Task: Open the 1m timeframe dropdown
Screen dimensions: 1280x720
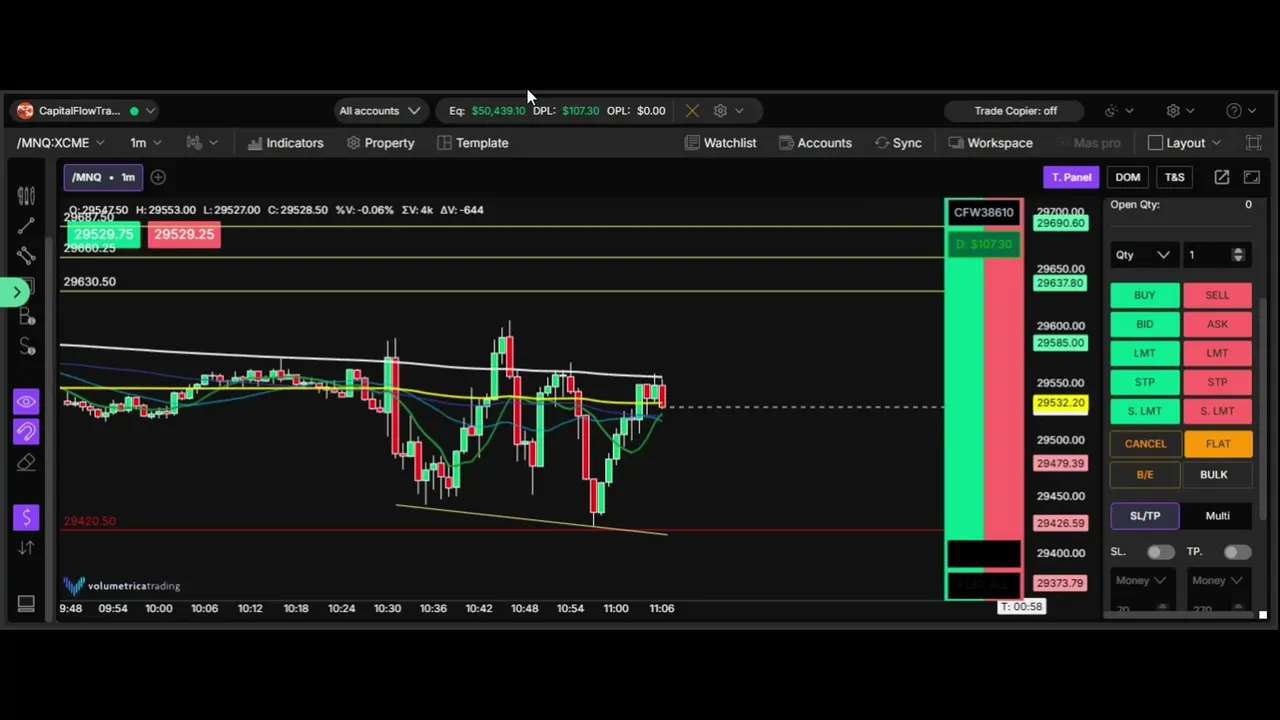Action: pyautogui.click(x=146, y=143)
